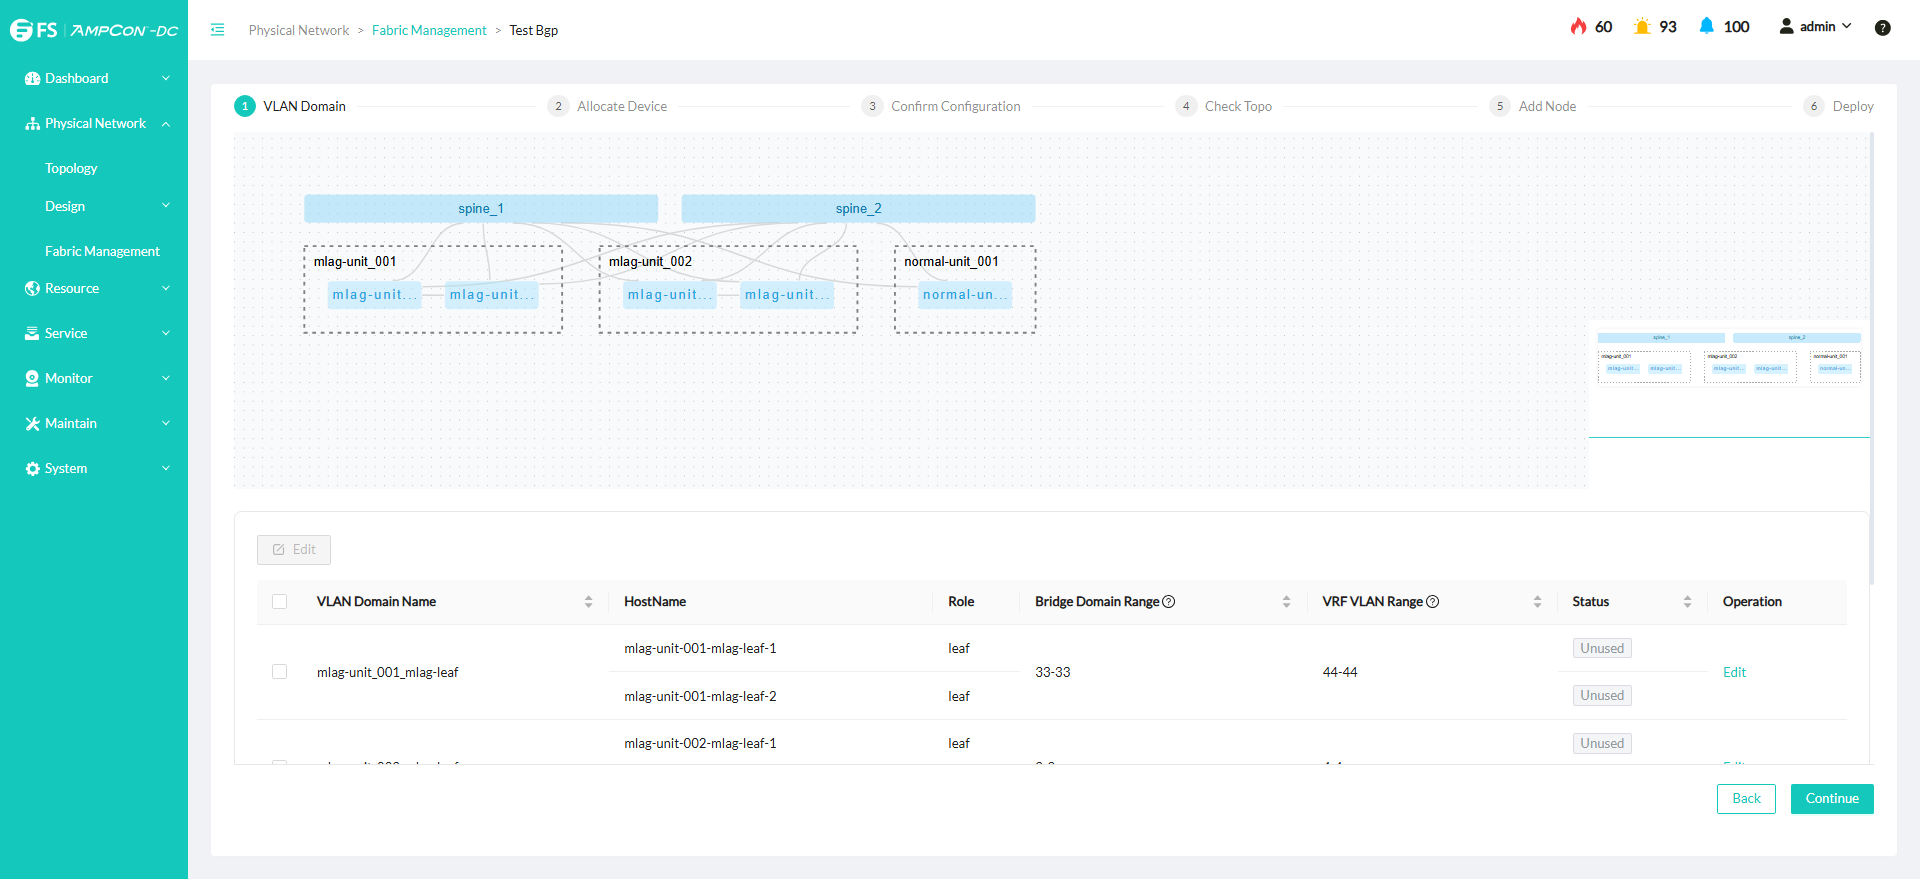This screenshot has width=1920, height=879.
Task: Click the topology minimap thumbnail
Action: tap(1728, 360)
